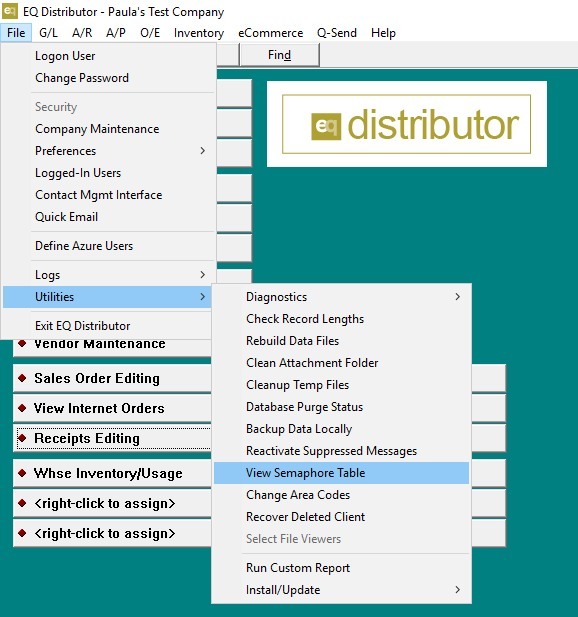The image size is (578, 617).
Task: Select Preferences menu entry
Action: point(108,151)
